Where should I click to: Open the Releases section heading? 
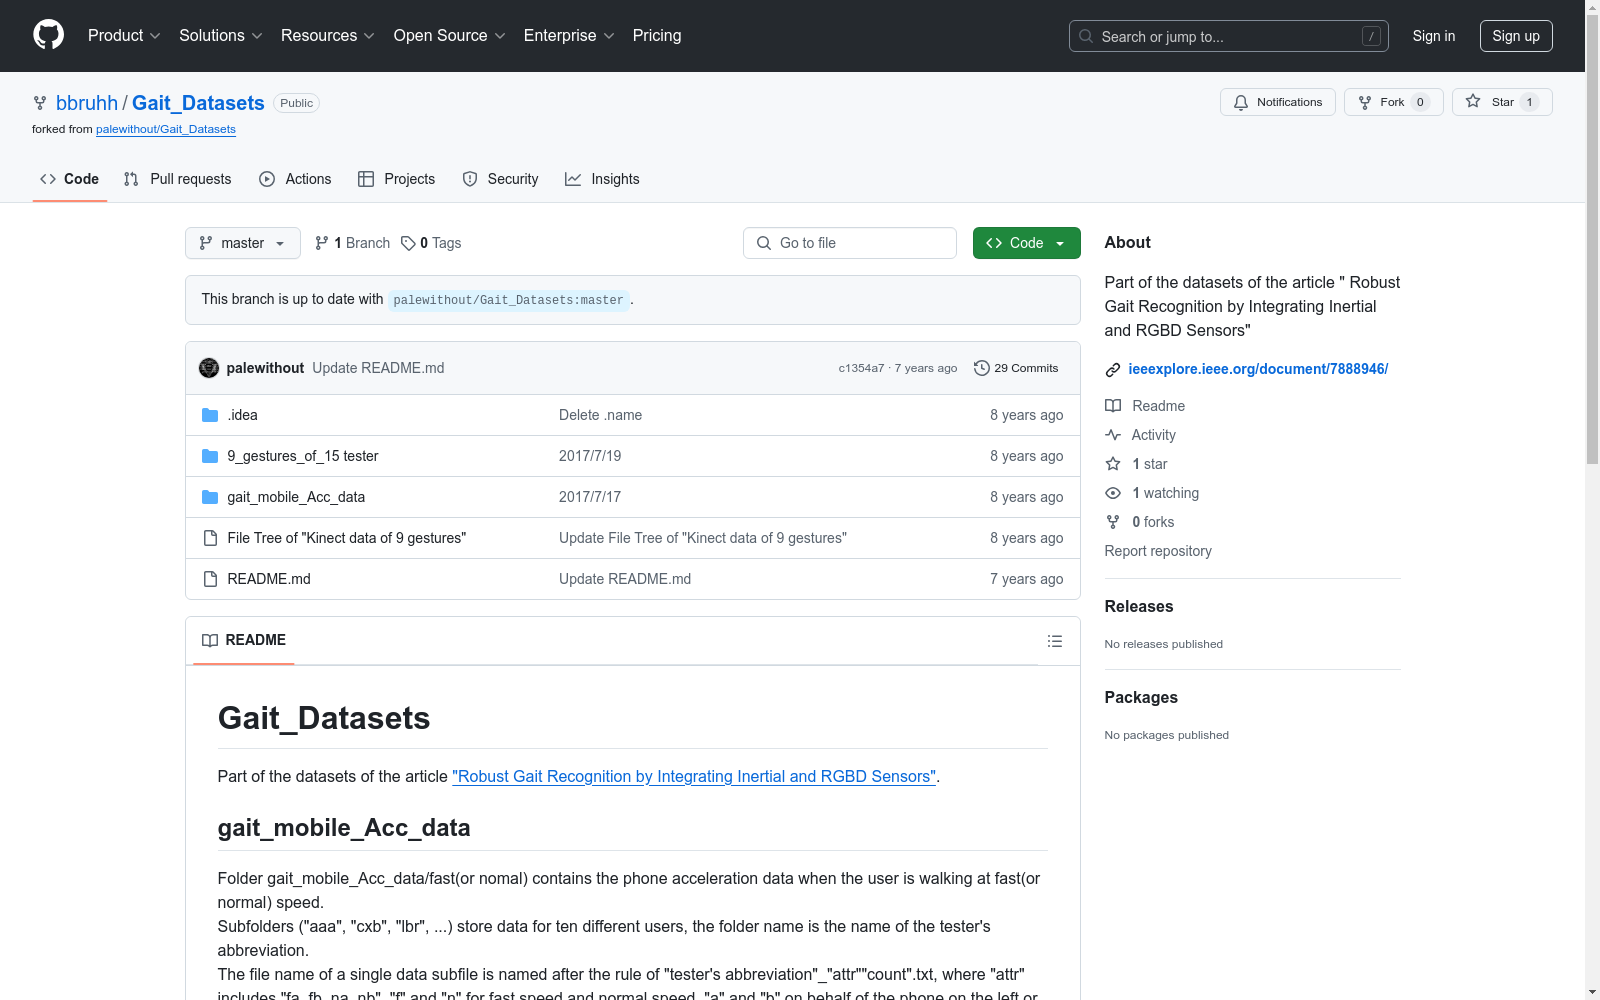pos(1139,606)
